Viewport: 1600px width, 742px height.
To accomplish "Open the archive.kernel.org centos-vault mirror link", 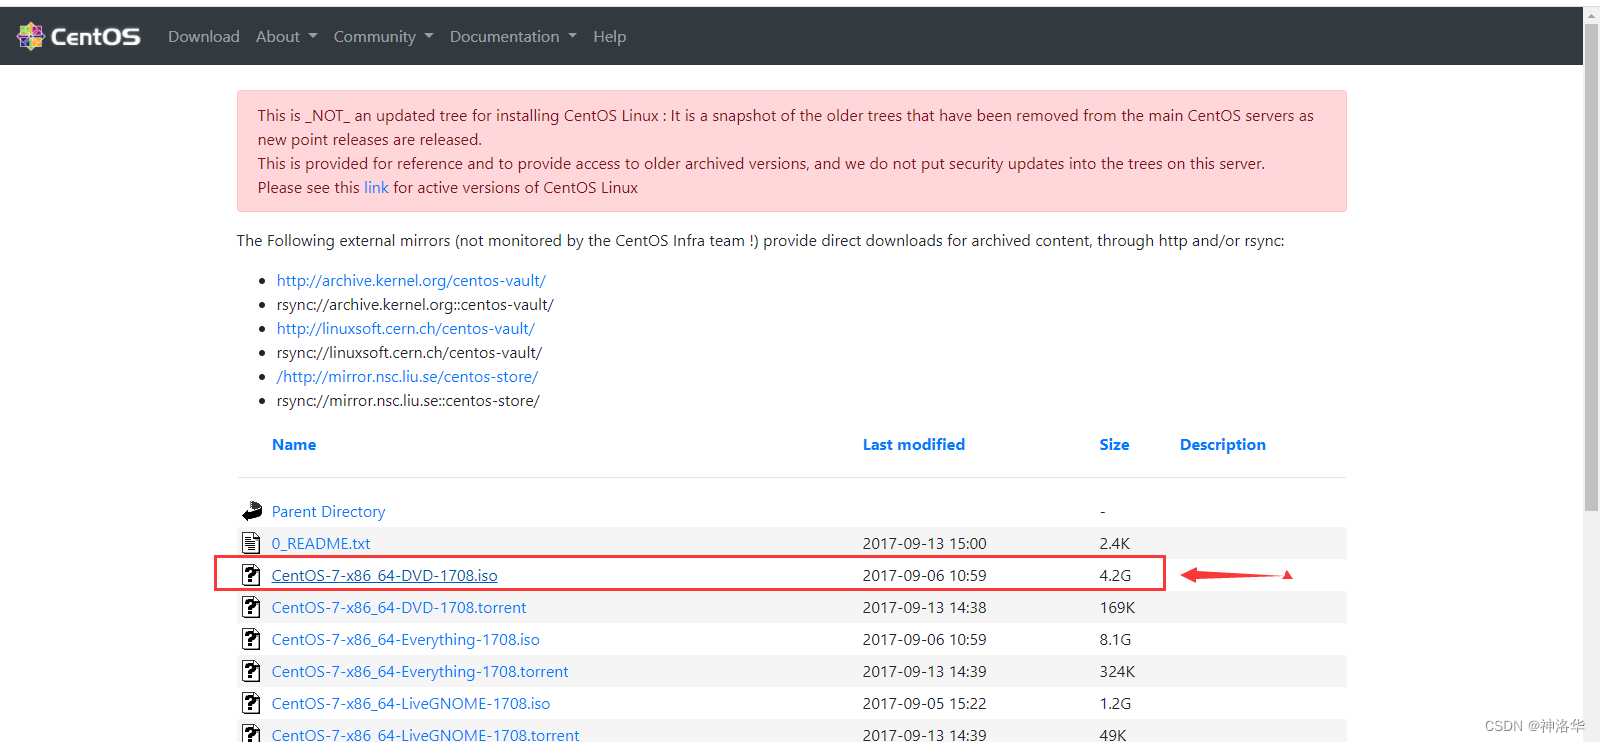I will pos(411,280).
